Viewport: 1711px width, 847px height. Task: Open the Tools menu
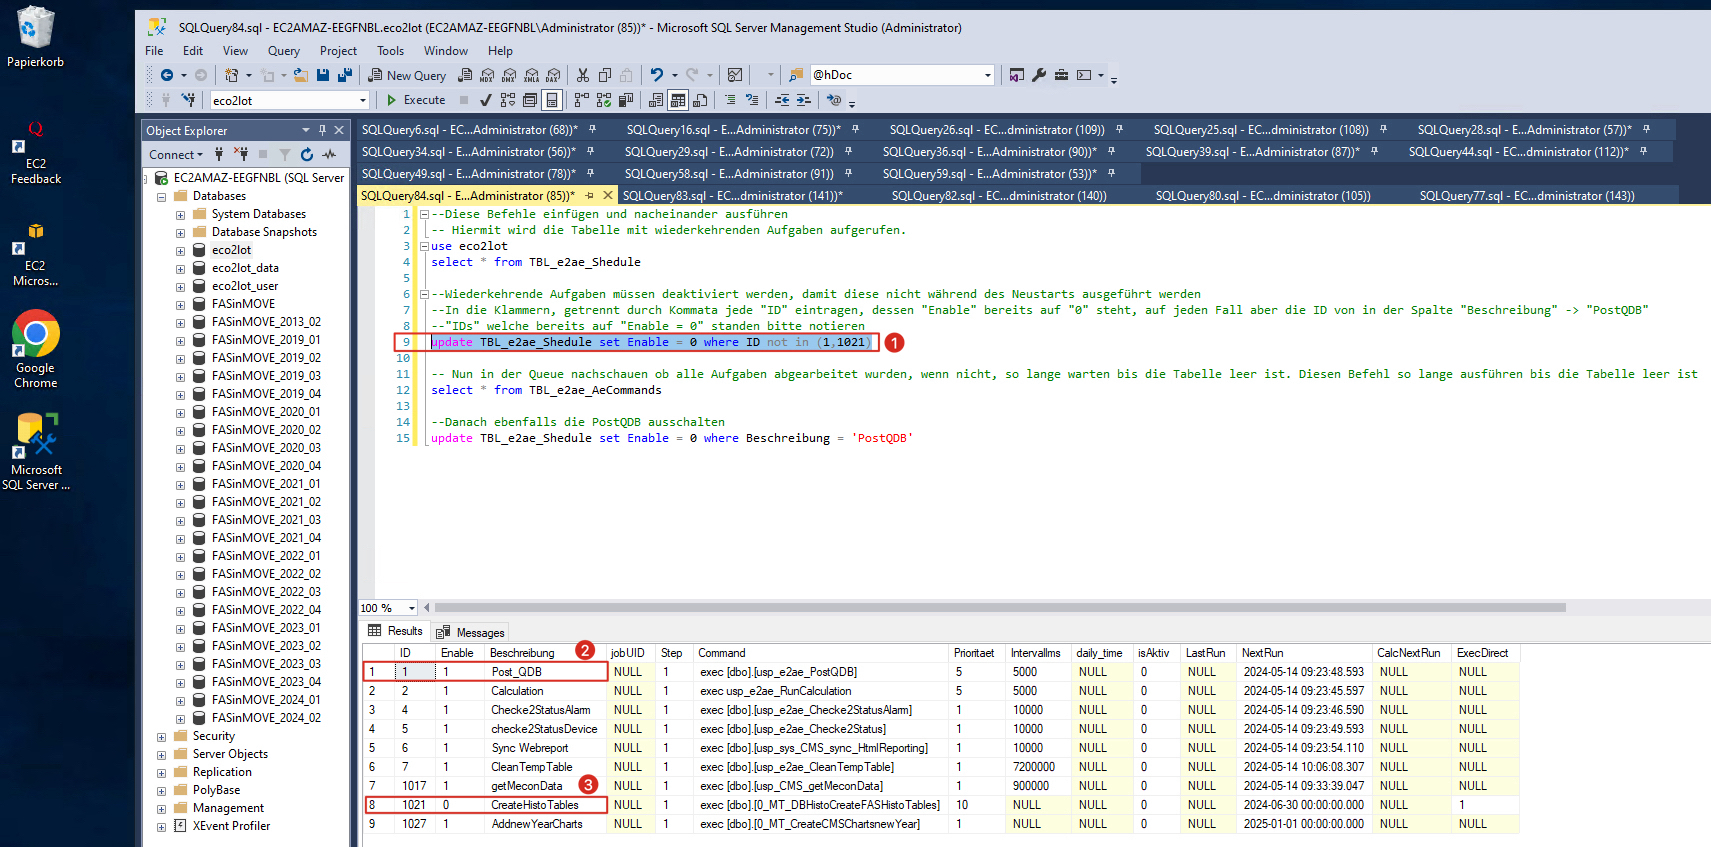click(390, 51)
